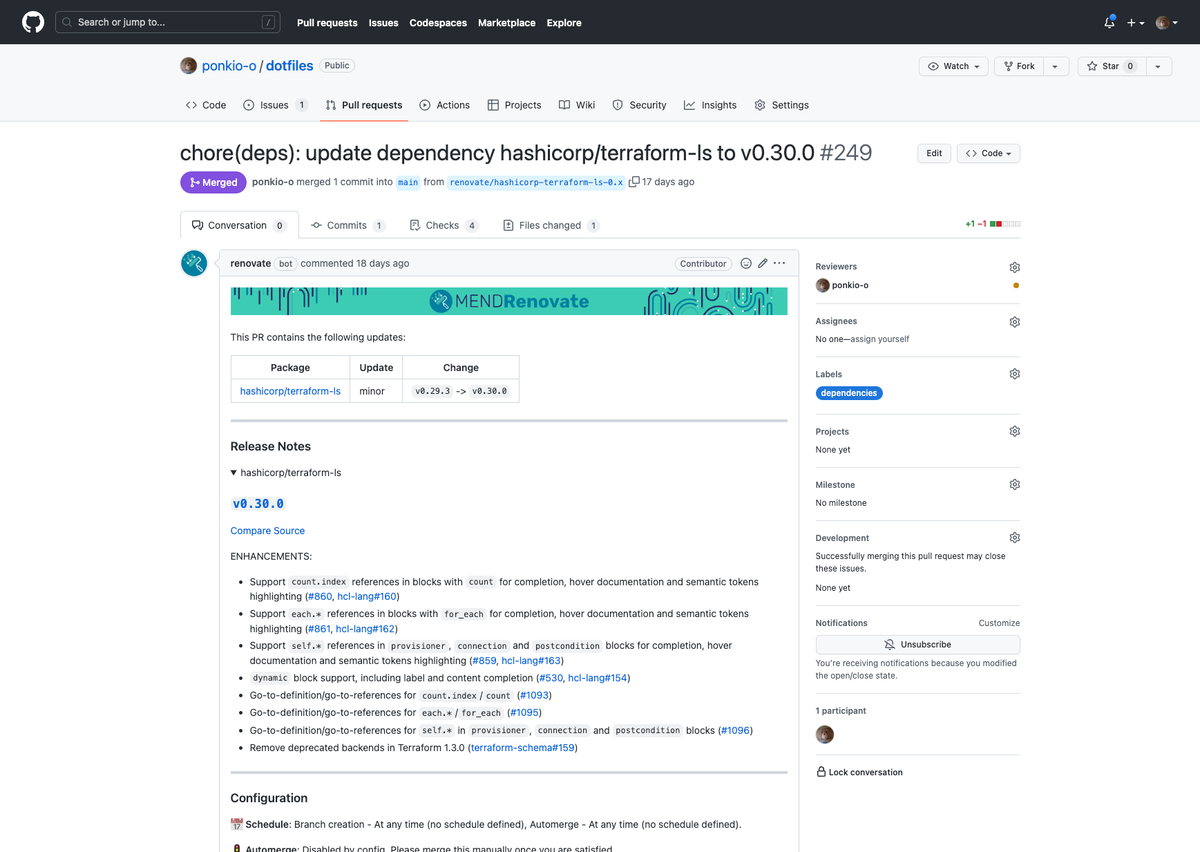The image size is (1200, 852).
Task: Select the Checks tab
Action: tap(444, 225)
